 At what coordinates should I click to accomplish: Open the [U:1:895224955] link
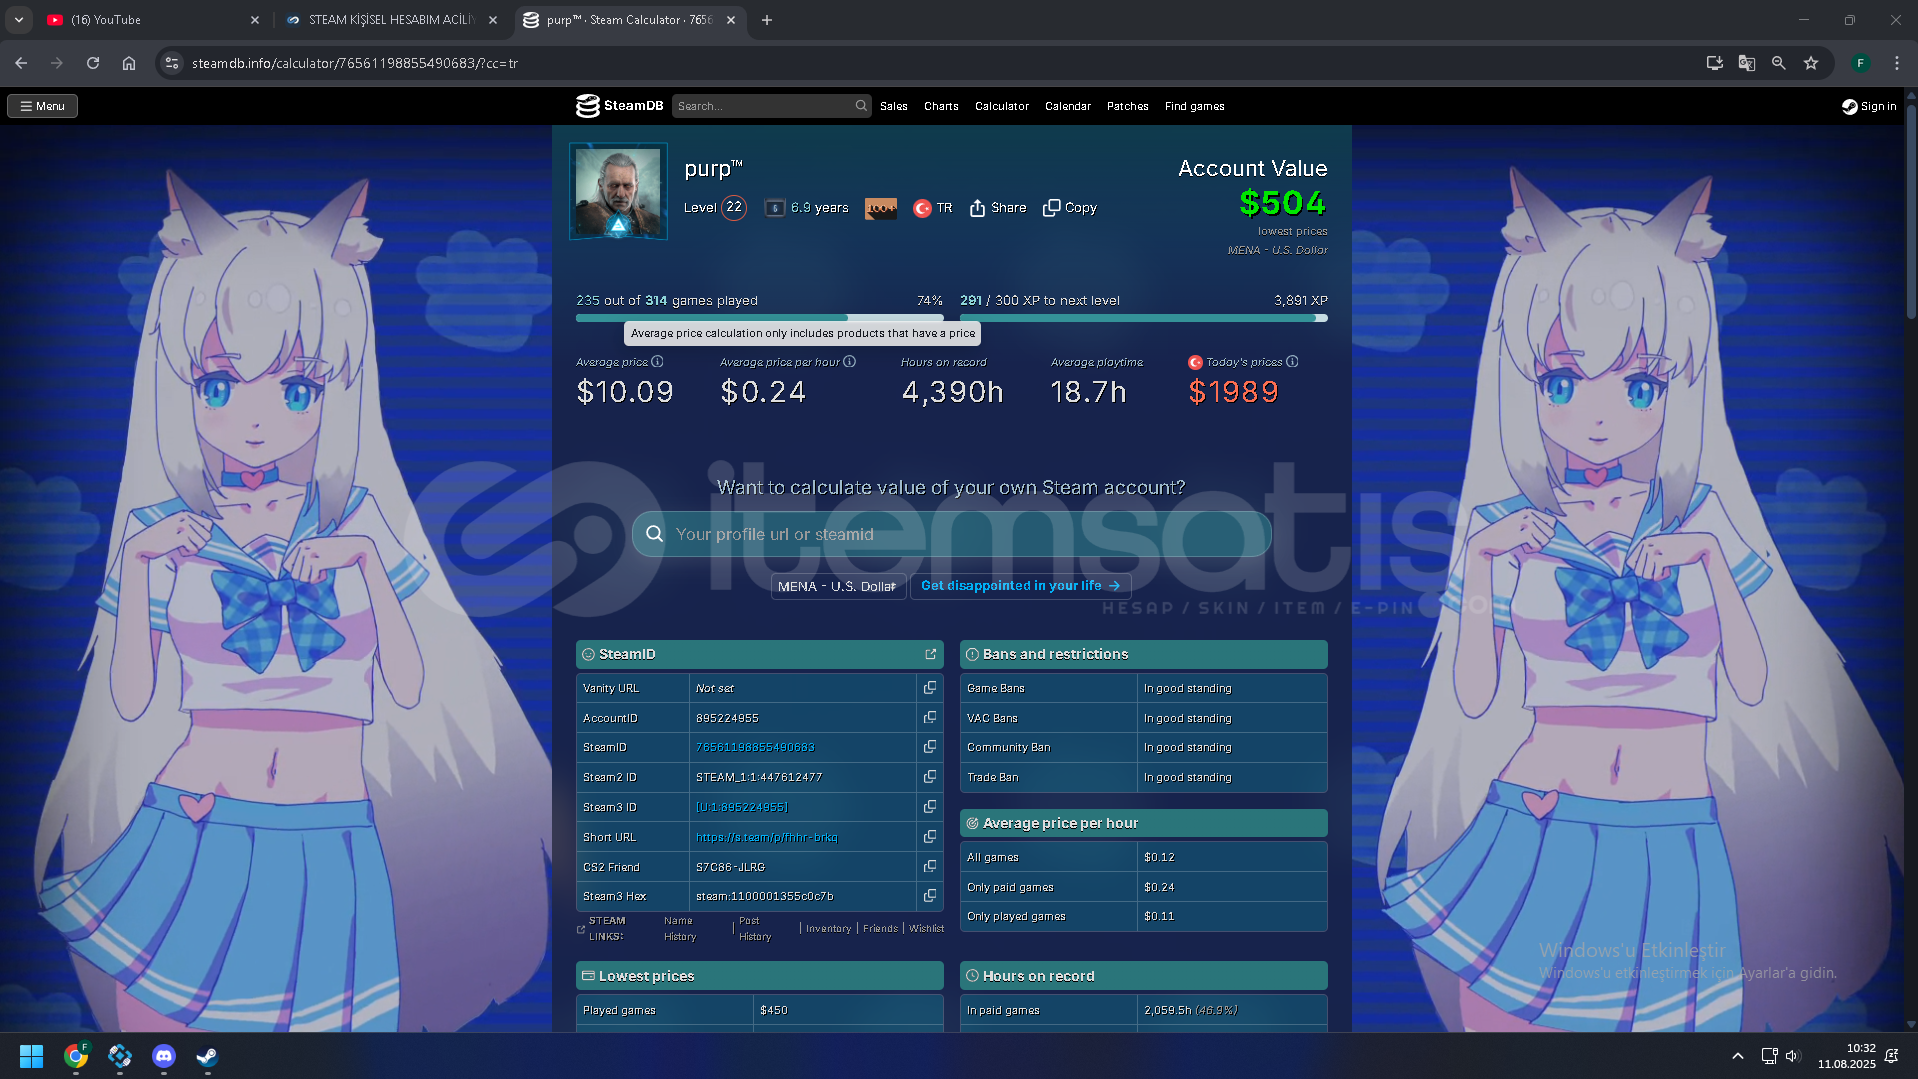[x=742, y=807]
